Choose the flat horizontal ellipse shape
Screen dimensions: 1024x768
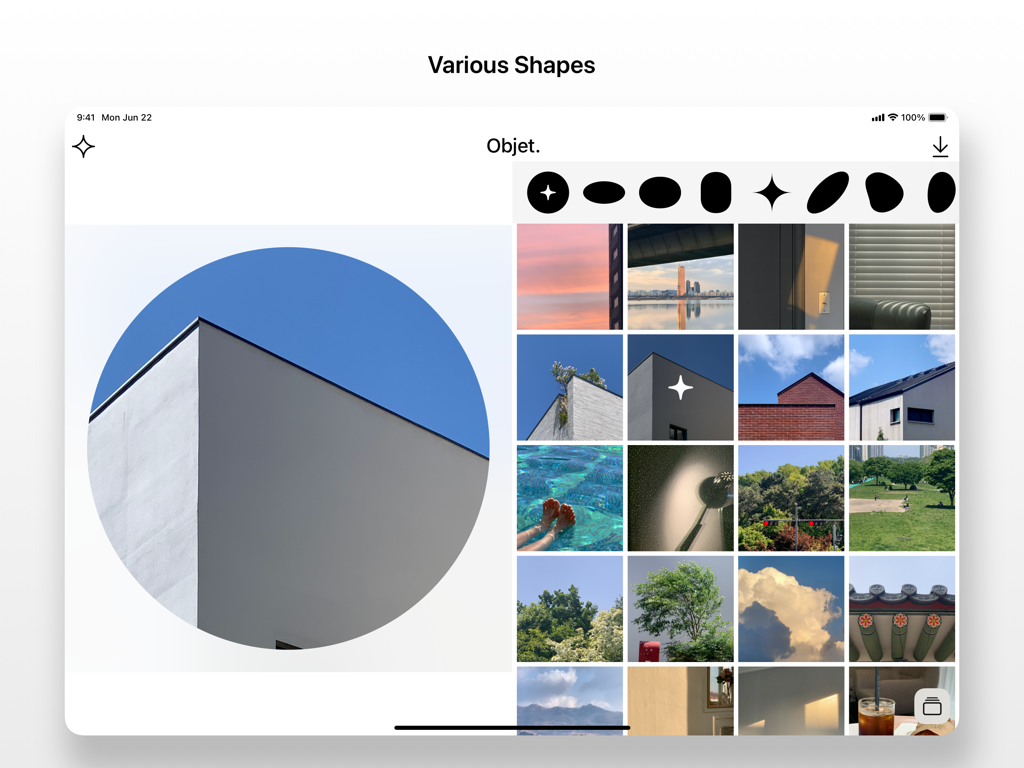(603, 193)
